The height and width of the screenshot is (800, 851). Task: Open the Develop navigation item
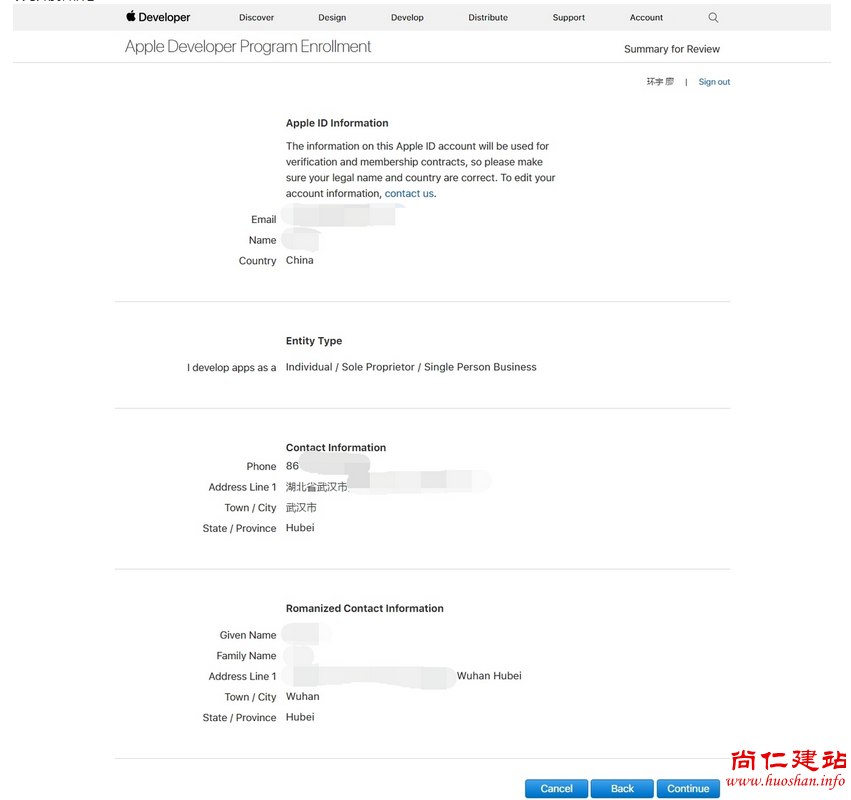point(407,18)
